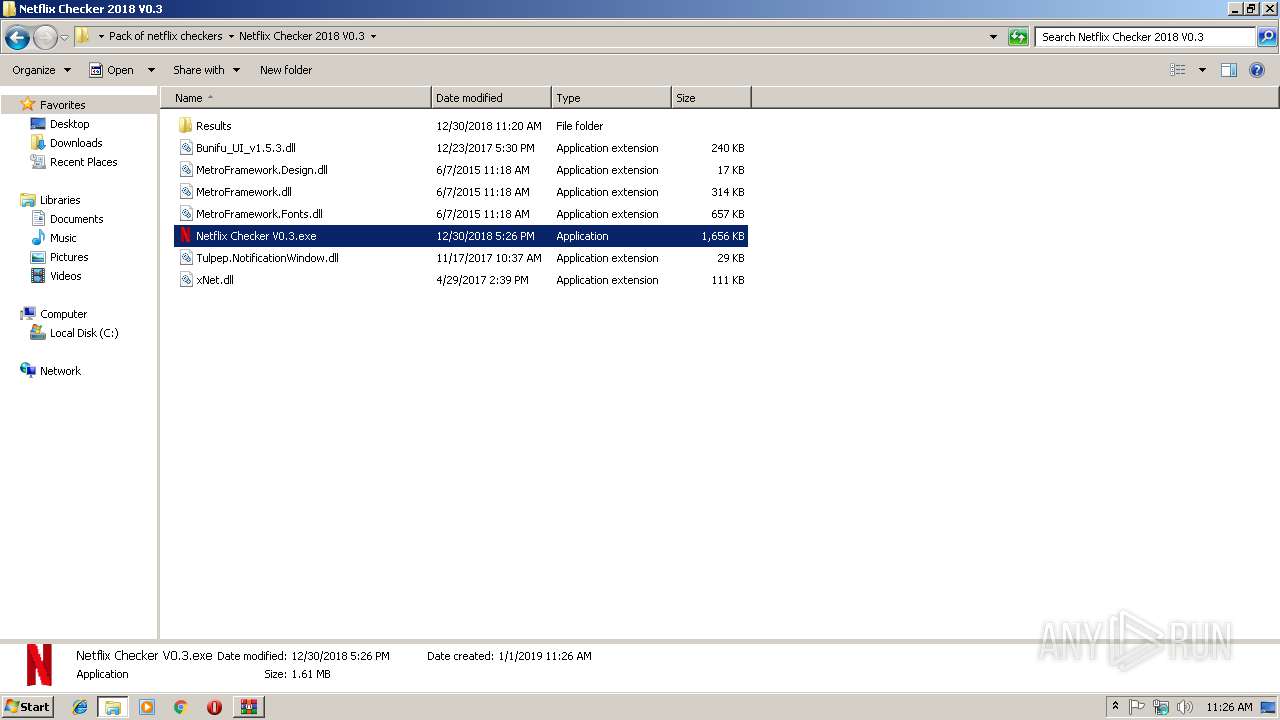This screenshot has width=1280, height=720.
Task: Sort by the Size column header
Action: coord(711,98)
